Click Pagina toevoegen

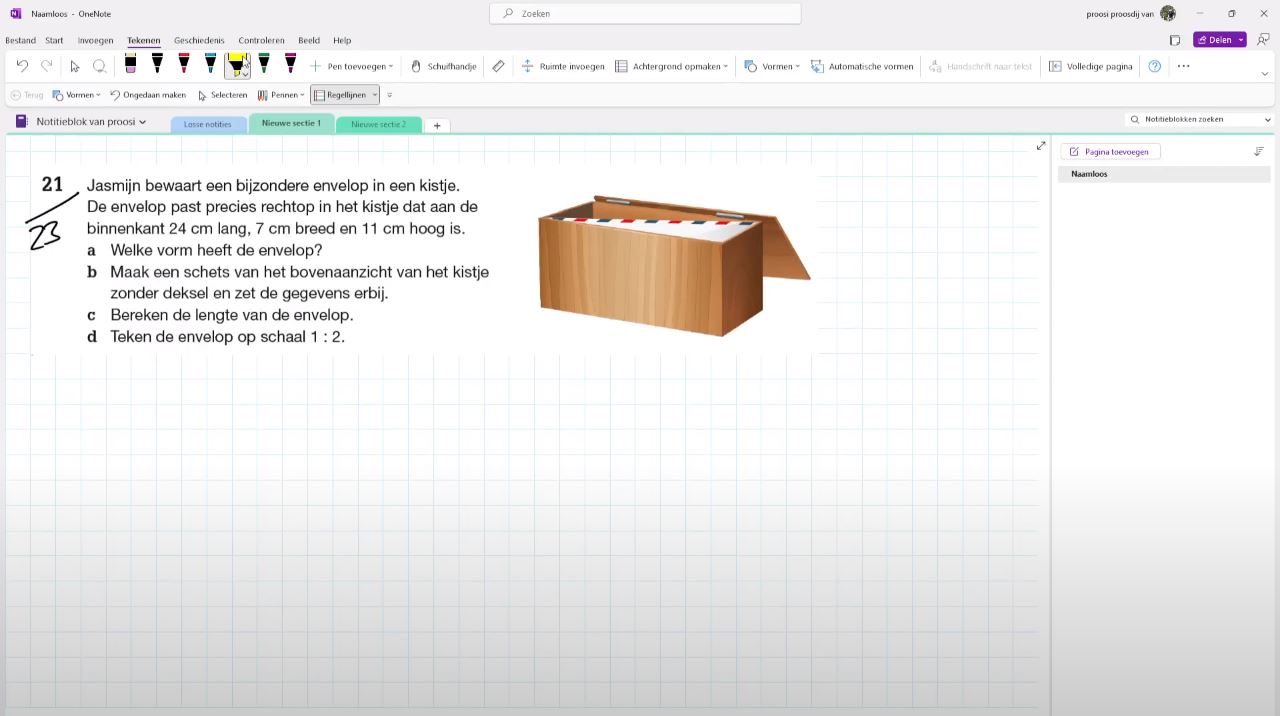[x=1110, y=152]
